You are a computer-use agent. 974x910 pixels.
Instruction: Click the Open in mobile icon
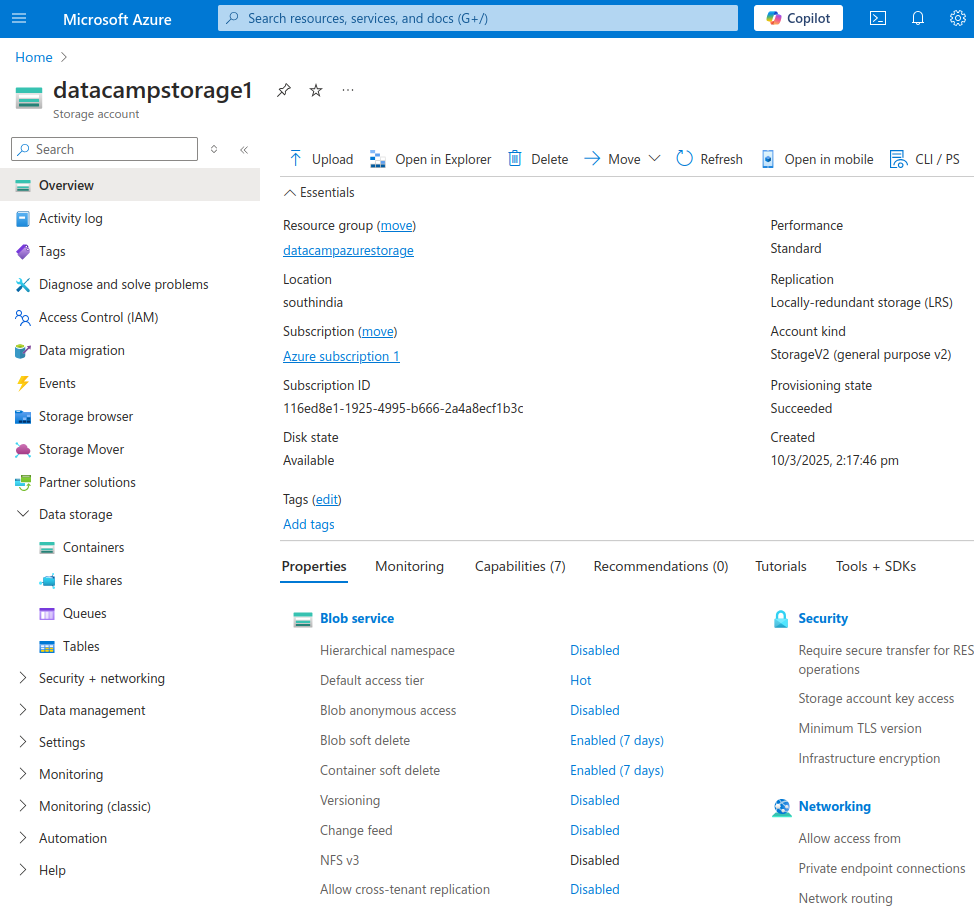pyautogui.click(x=768, y=159)
